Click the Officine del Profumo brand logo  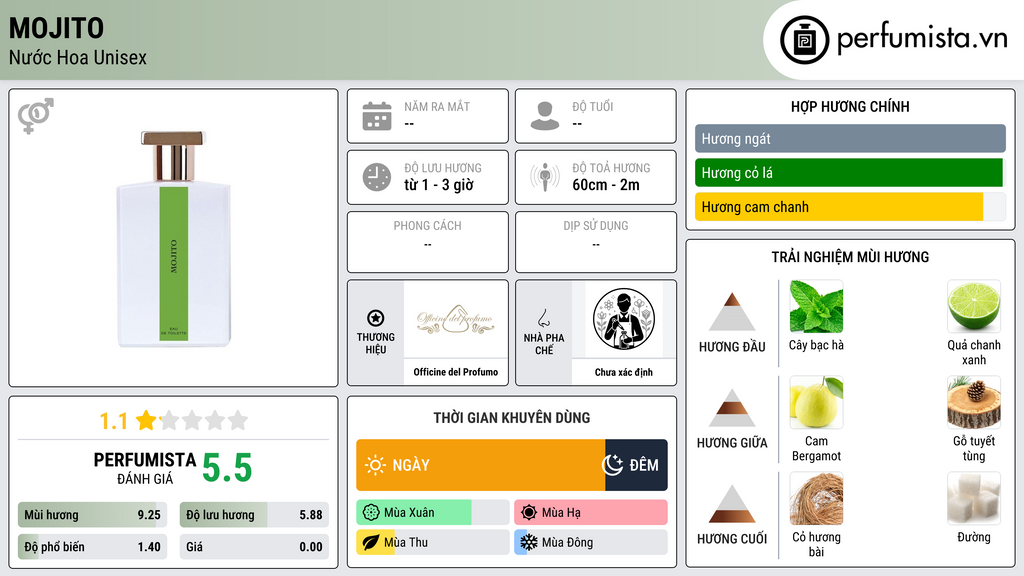(455, 320)
